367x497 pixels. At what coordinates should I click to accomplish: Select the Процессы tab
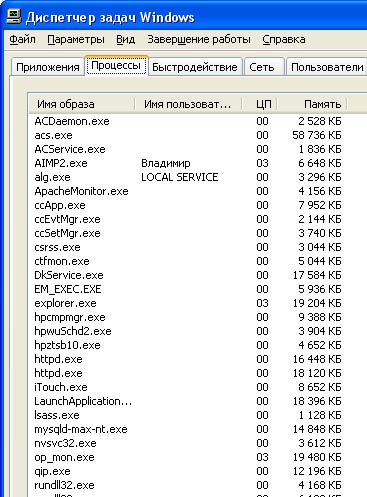tap(116, 66)
